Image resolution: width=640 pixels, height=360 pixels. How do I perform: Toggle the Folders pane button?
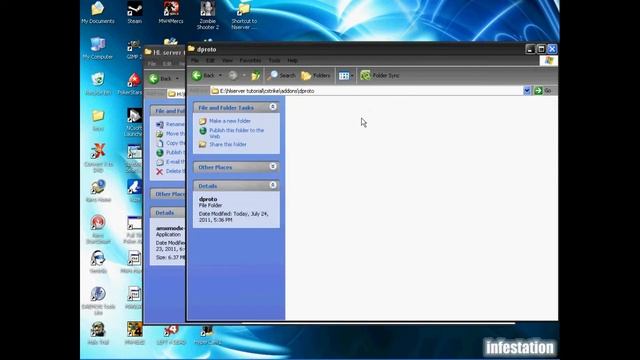(x=316, y=76)
